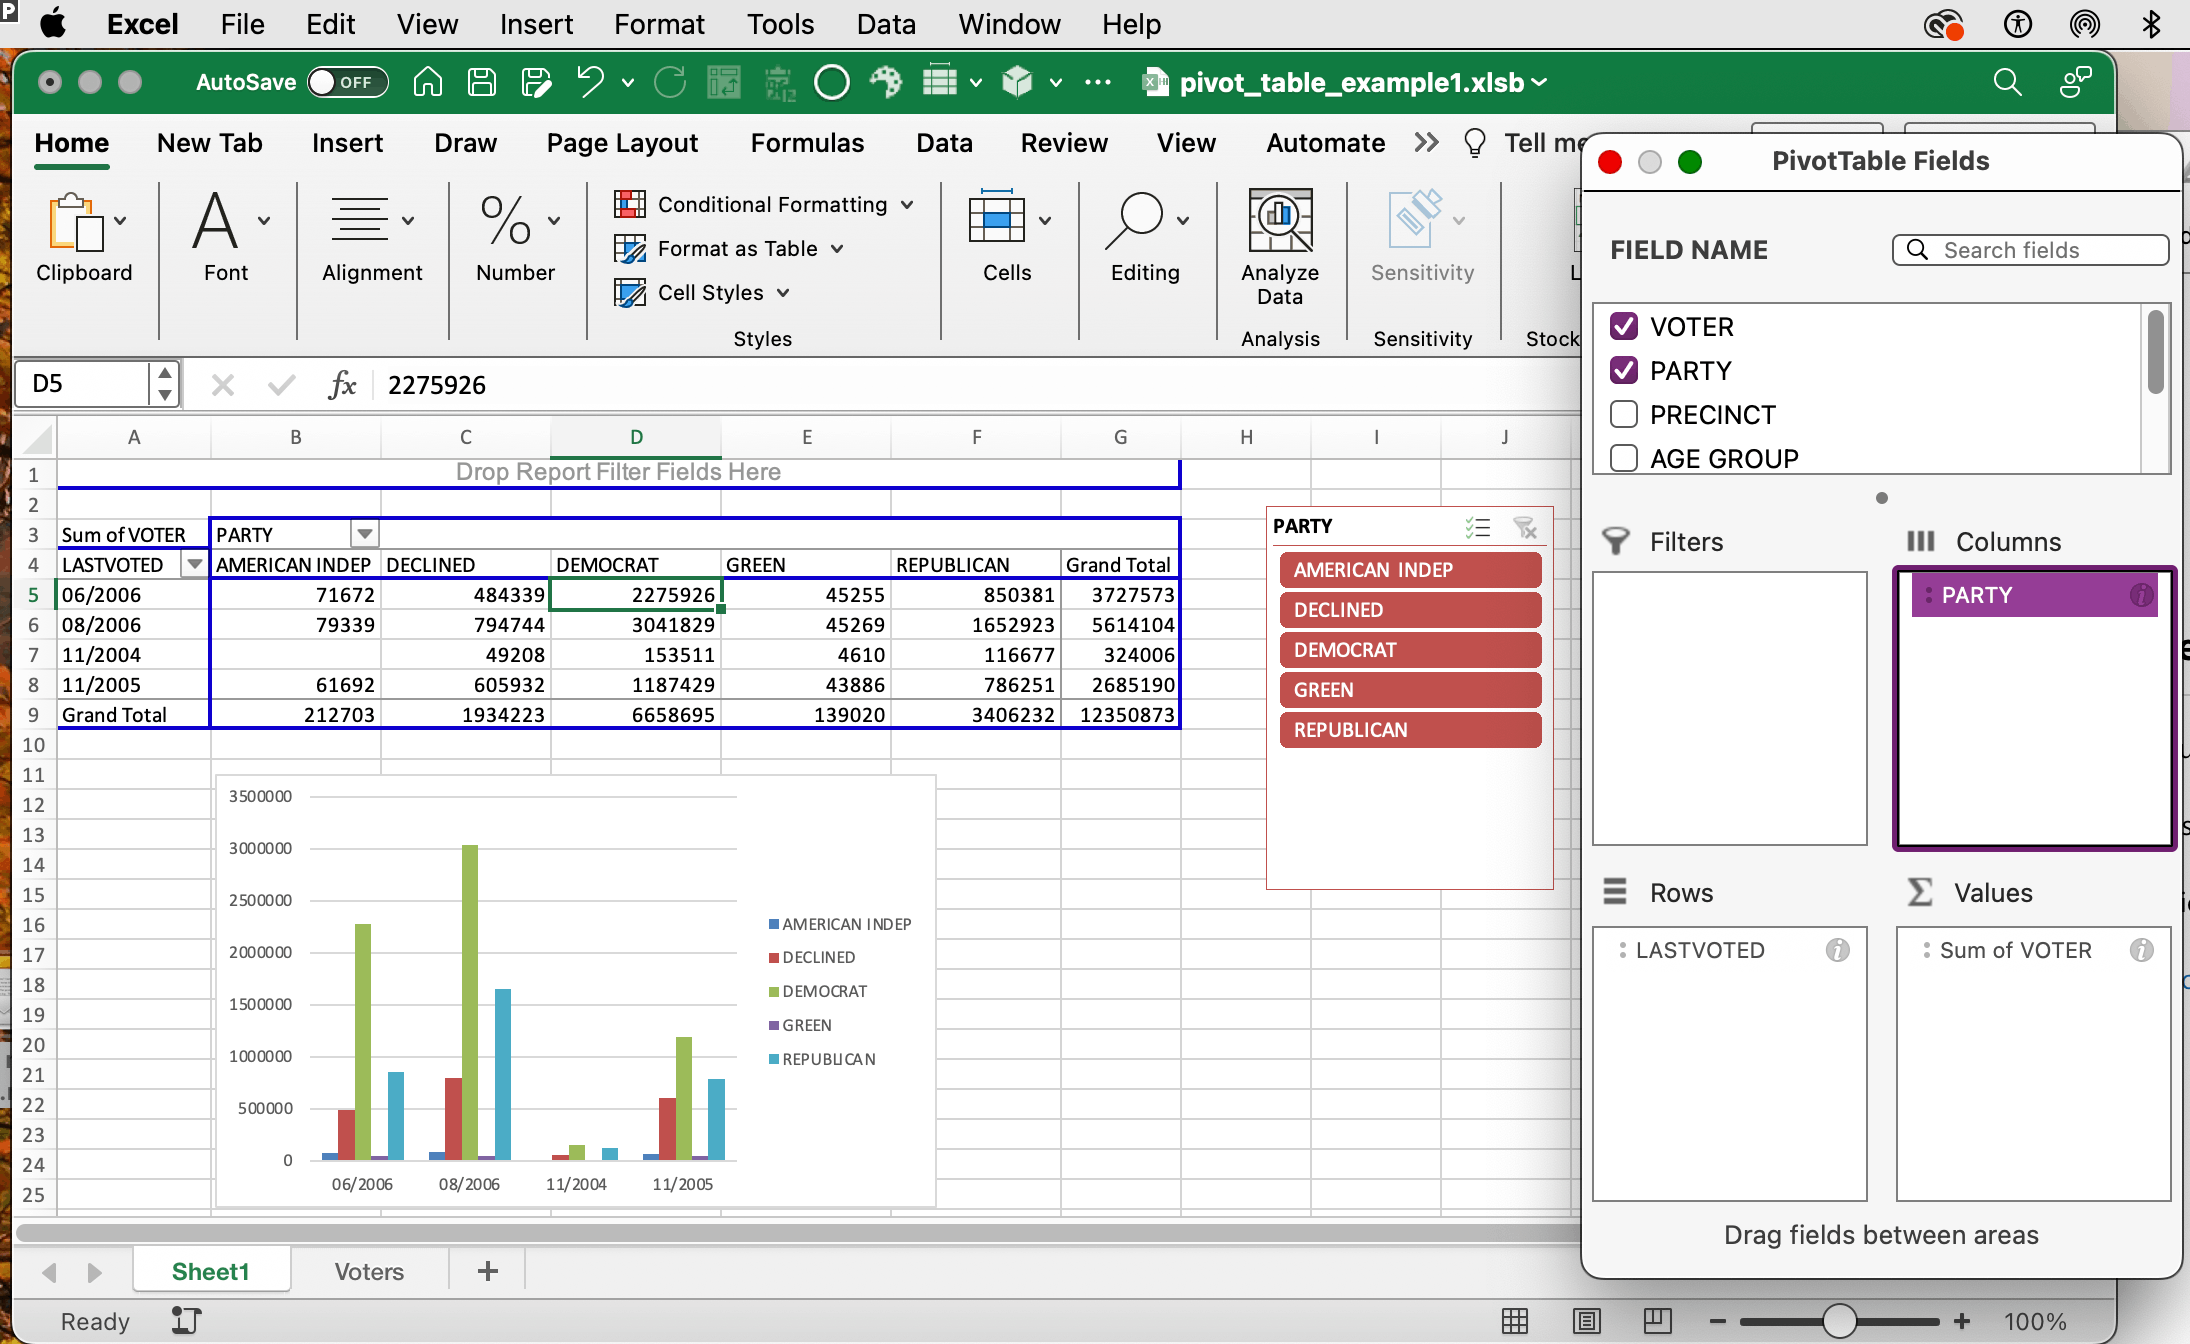Click the Undo arrow icon
Image resolution: width=2190 pixels, height=1344 pixels.
590,82
